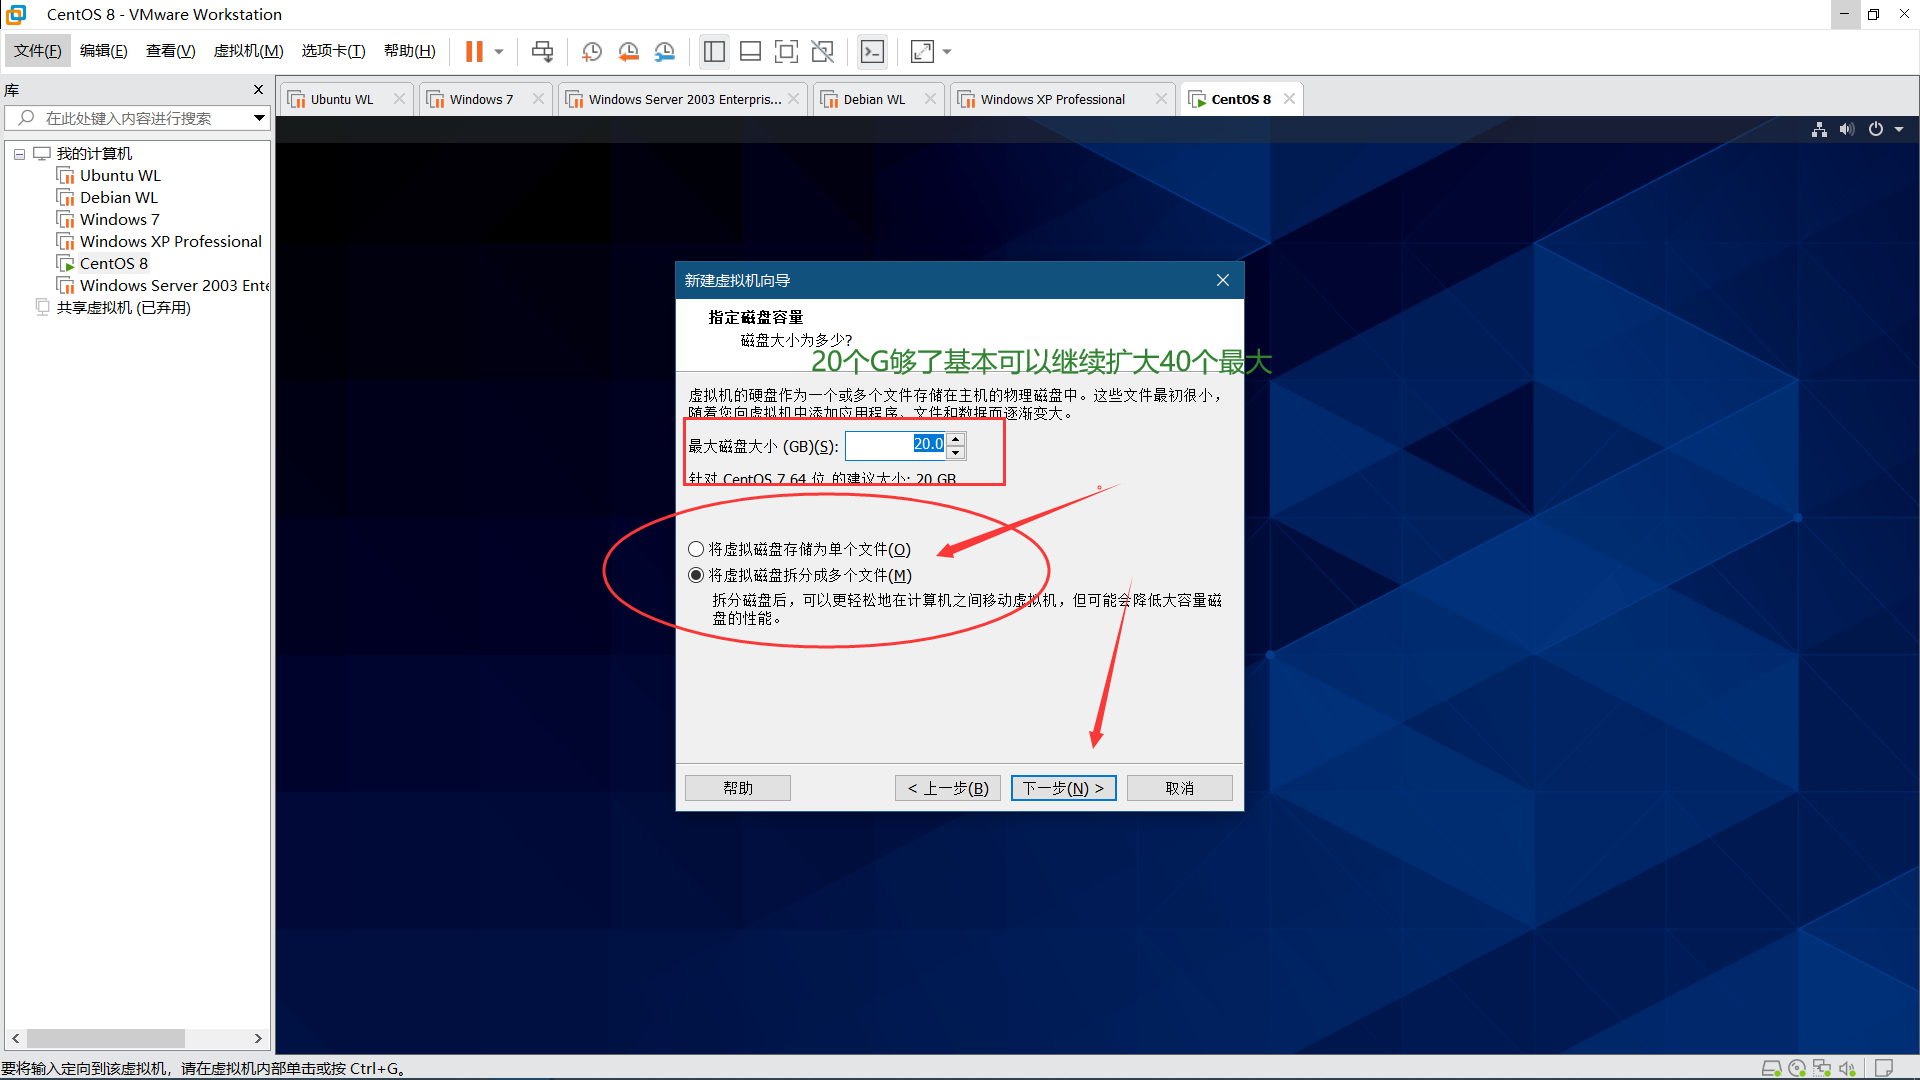
Task: Click the 取消 cancel button
Action: (x=1179, y=788)
